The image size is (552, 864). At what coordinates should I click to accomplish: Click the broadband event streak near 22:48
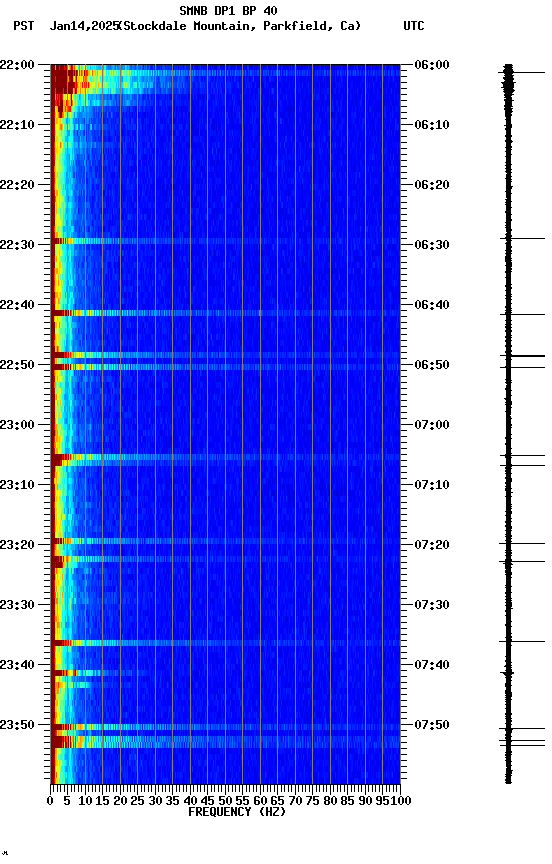(225, 355)
